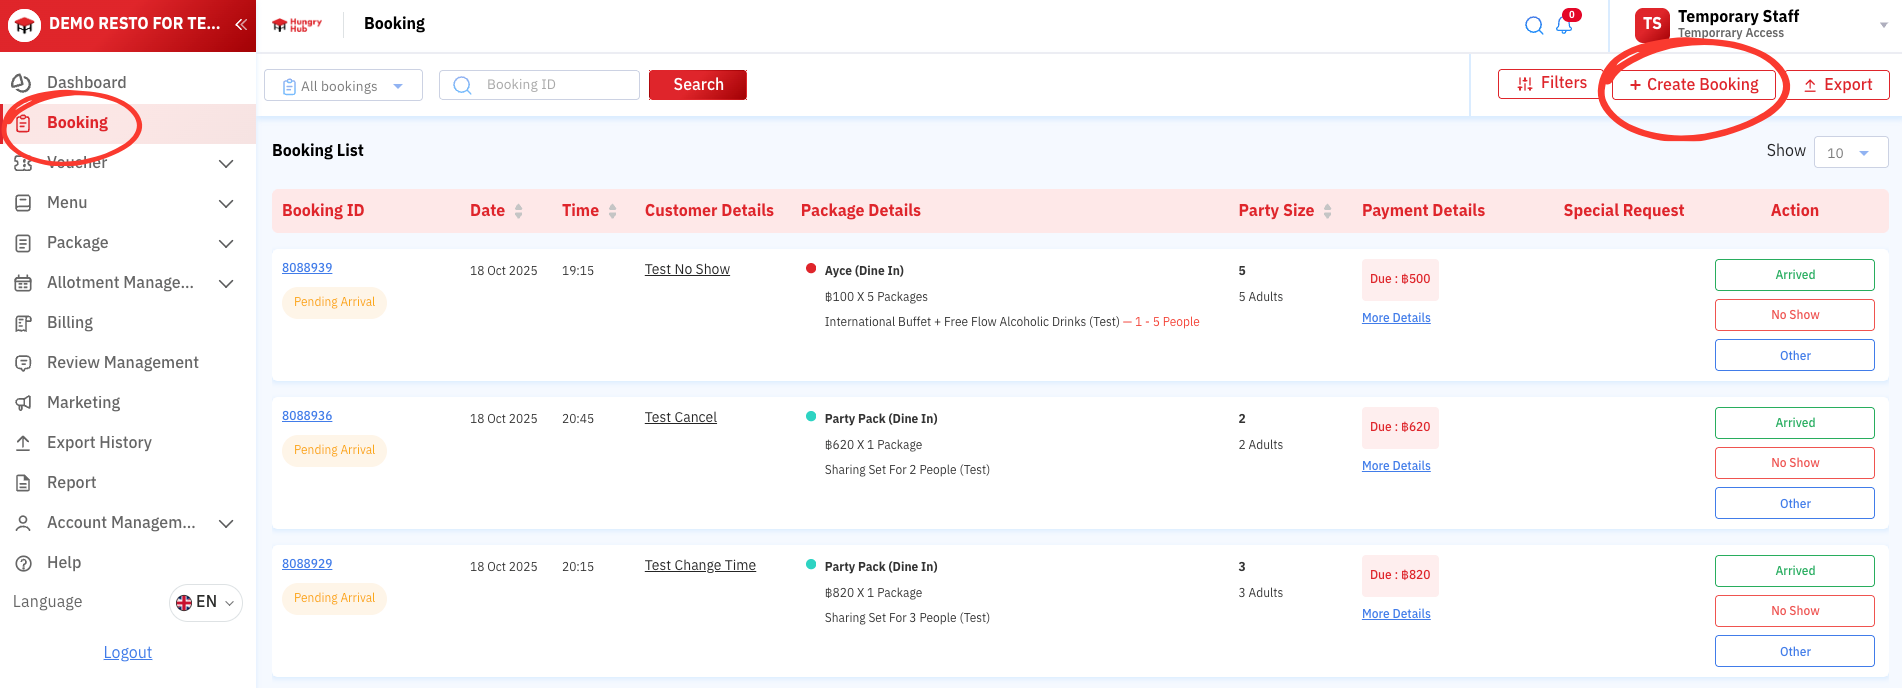Expand the Voucher submenu chevron
1902x688 pixels.
[226, 163]
